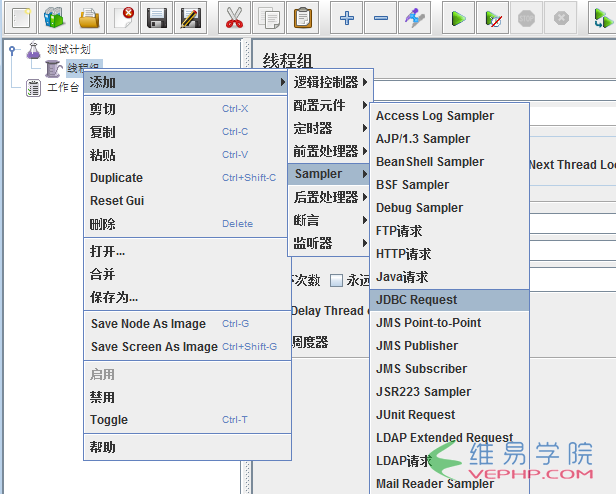Click the Copy icon in toolbar
616x494 pixels.
point(268,18)
